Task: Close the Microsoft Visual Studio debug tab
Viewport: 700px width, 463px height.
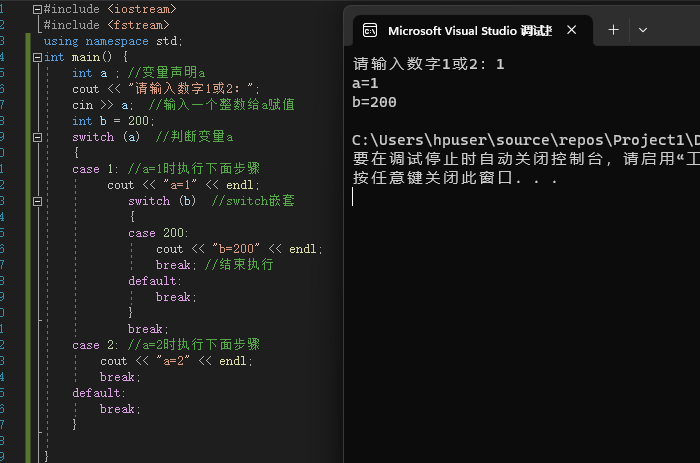Action: point(573,30)
